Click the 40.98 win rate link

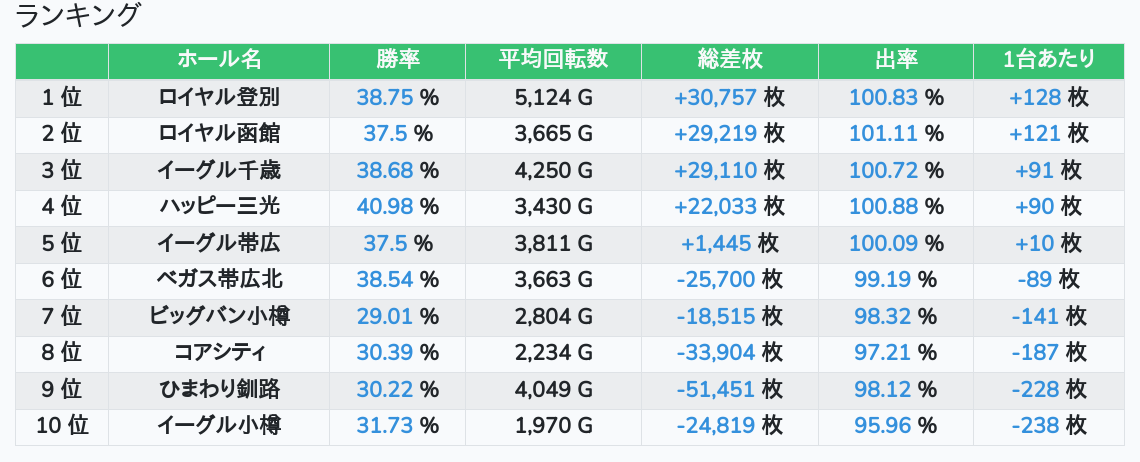(x=385, y=207)
